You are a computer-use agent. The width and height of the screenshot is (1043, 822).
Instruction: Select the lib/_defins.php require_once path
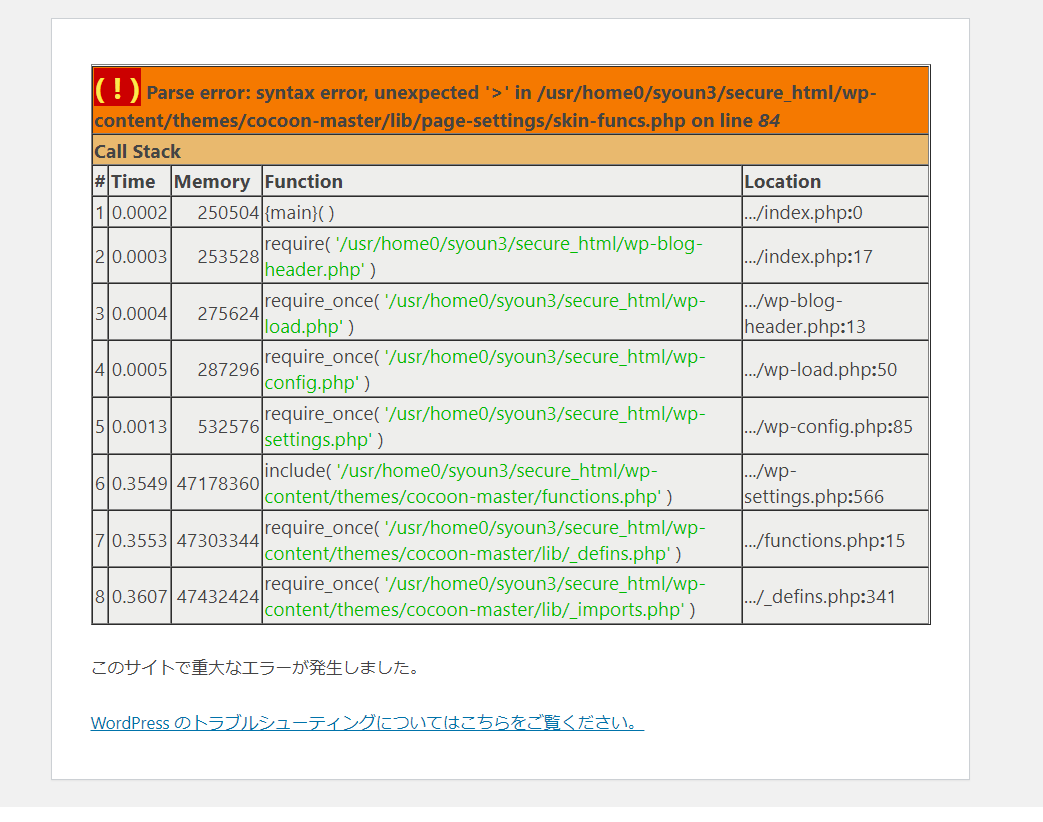485,541
